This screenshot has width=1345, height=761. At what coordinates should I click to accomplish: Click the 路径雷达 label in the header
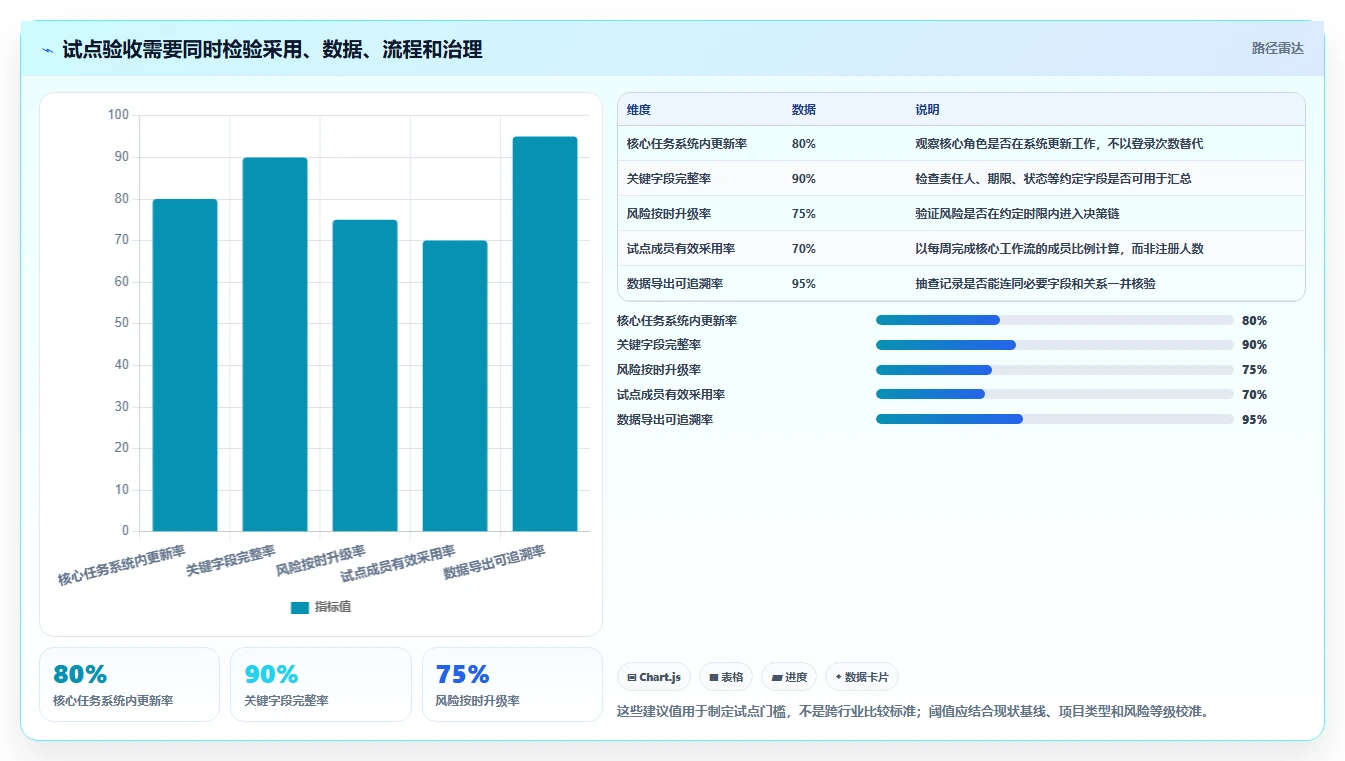click(1277, 48)
